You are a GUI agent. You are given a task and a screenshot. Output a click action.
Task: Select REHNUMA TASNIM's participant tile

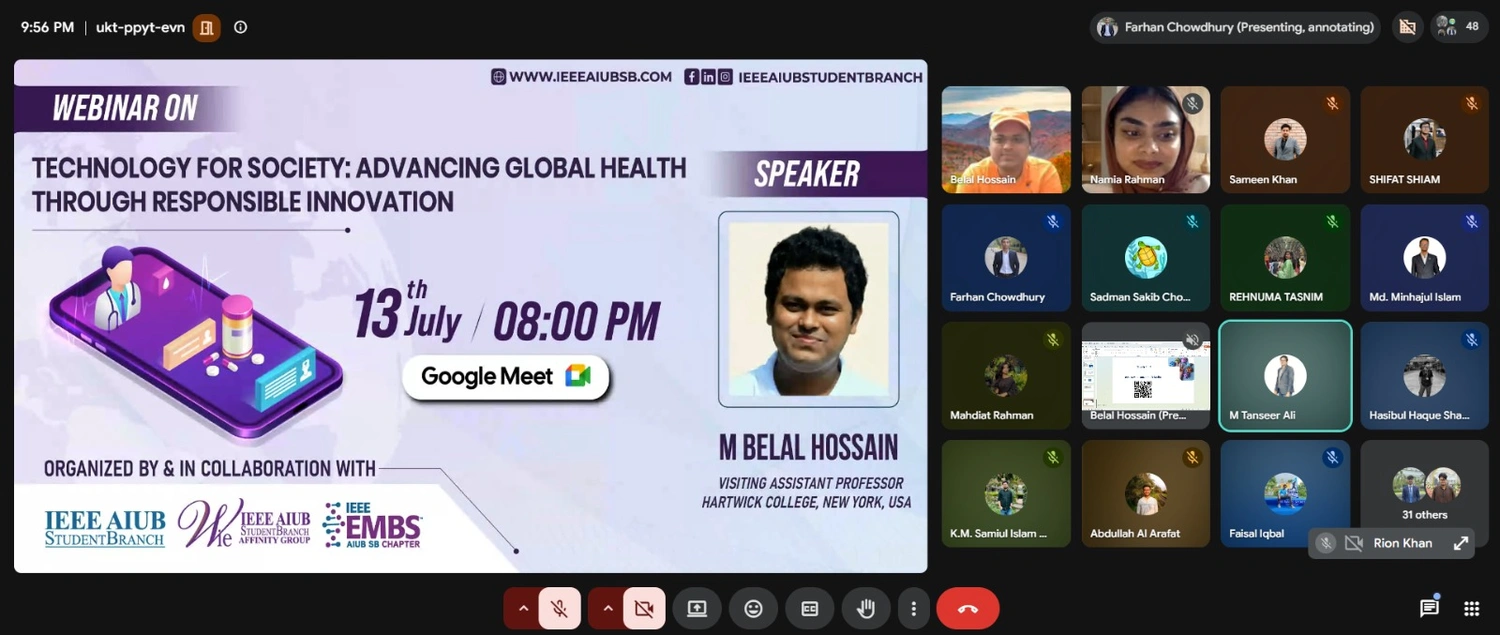point(1285,258)
